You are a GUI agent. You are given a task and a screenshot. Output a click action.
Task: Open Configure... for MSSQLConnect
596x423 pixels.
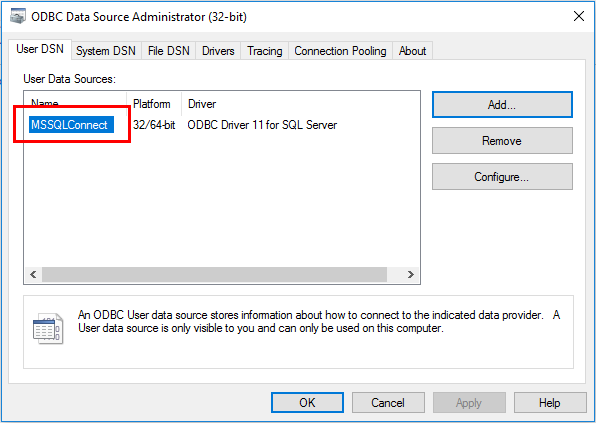[502, 177]
